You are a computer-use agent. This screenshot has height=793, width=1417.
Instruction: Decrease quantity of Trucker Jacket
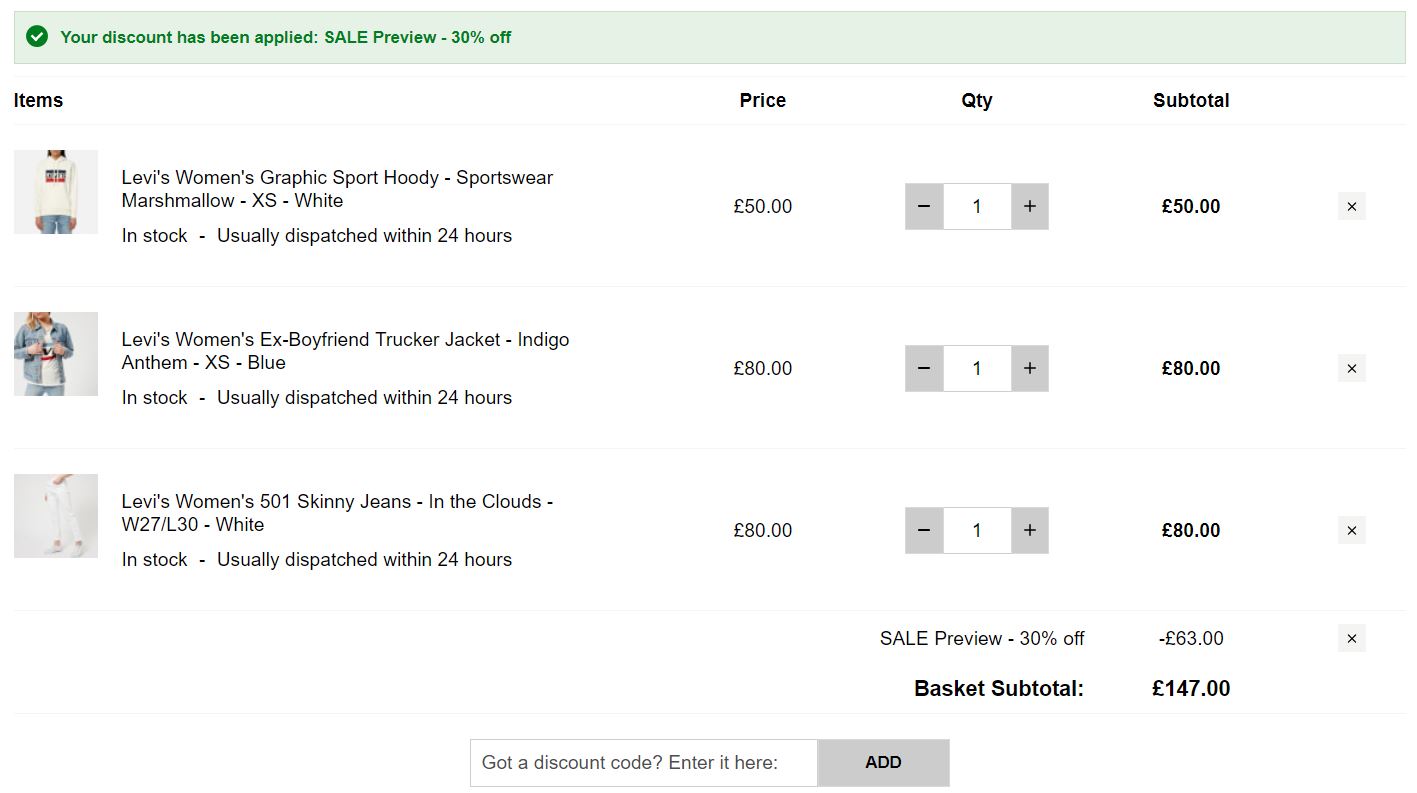point(924,369)
